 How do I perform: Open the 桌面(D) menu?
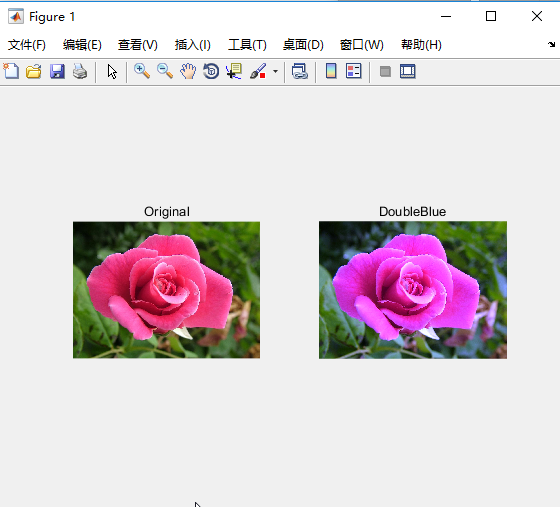[x=303, y=45]
